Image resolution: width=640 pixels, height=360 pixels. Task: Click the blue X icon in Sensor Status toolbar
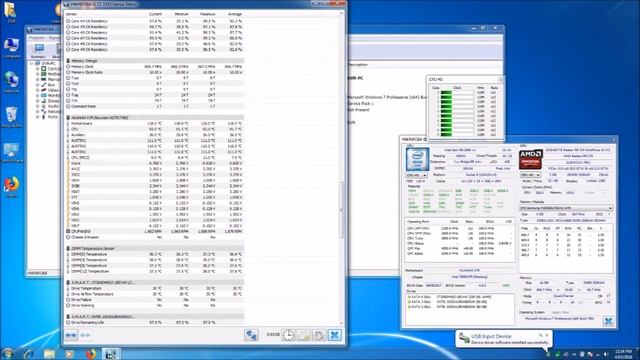click(334, 335)
